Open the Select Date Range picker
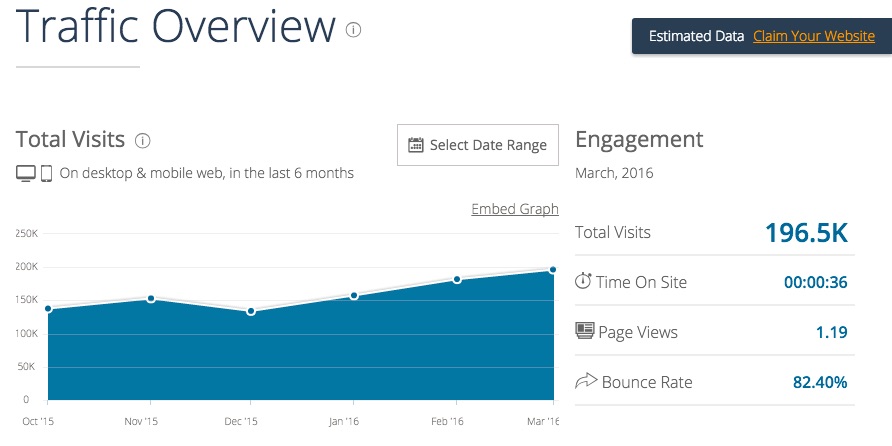This screenshot has height=446, width=892. [478, 145]
